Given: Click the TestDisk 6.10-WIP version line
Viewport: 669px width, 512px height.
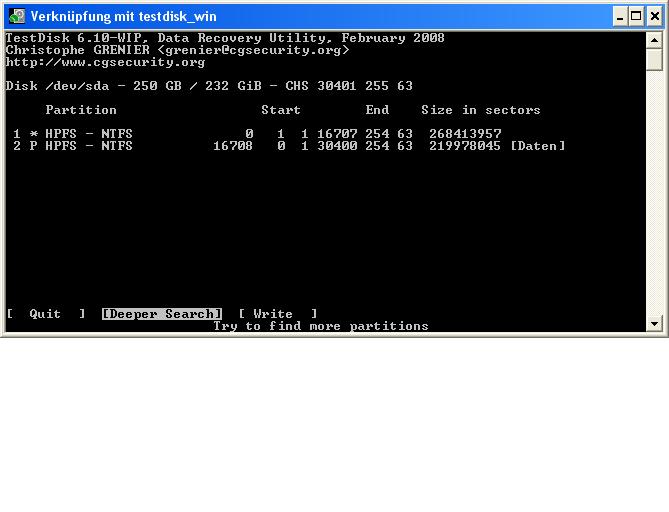Looking at the screenshot, I should pos(225,38).
